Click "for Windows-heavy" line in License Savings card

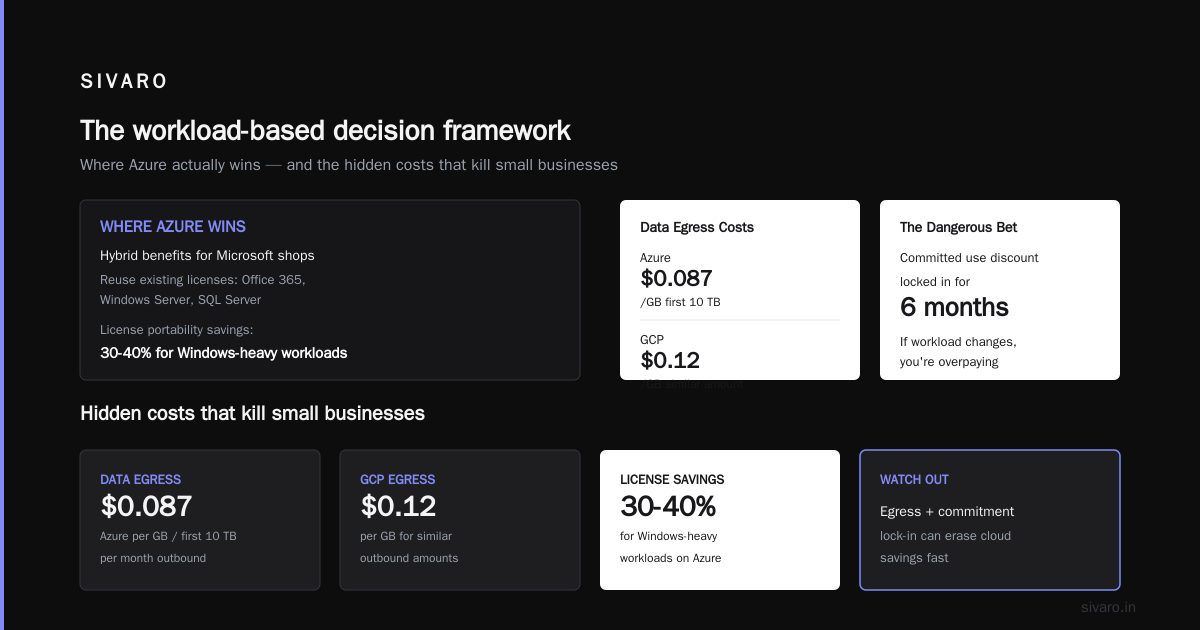click(668, 536)
